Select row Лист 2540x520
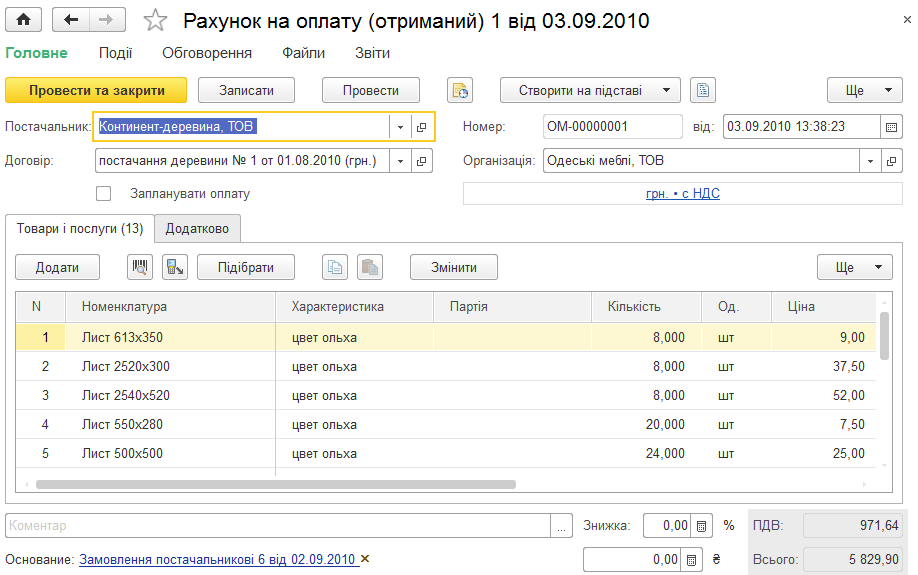 click(x=446, y=396)
